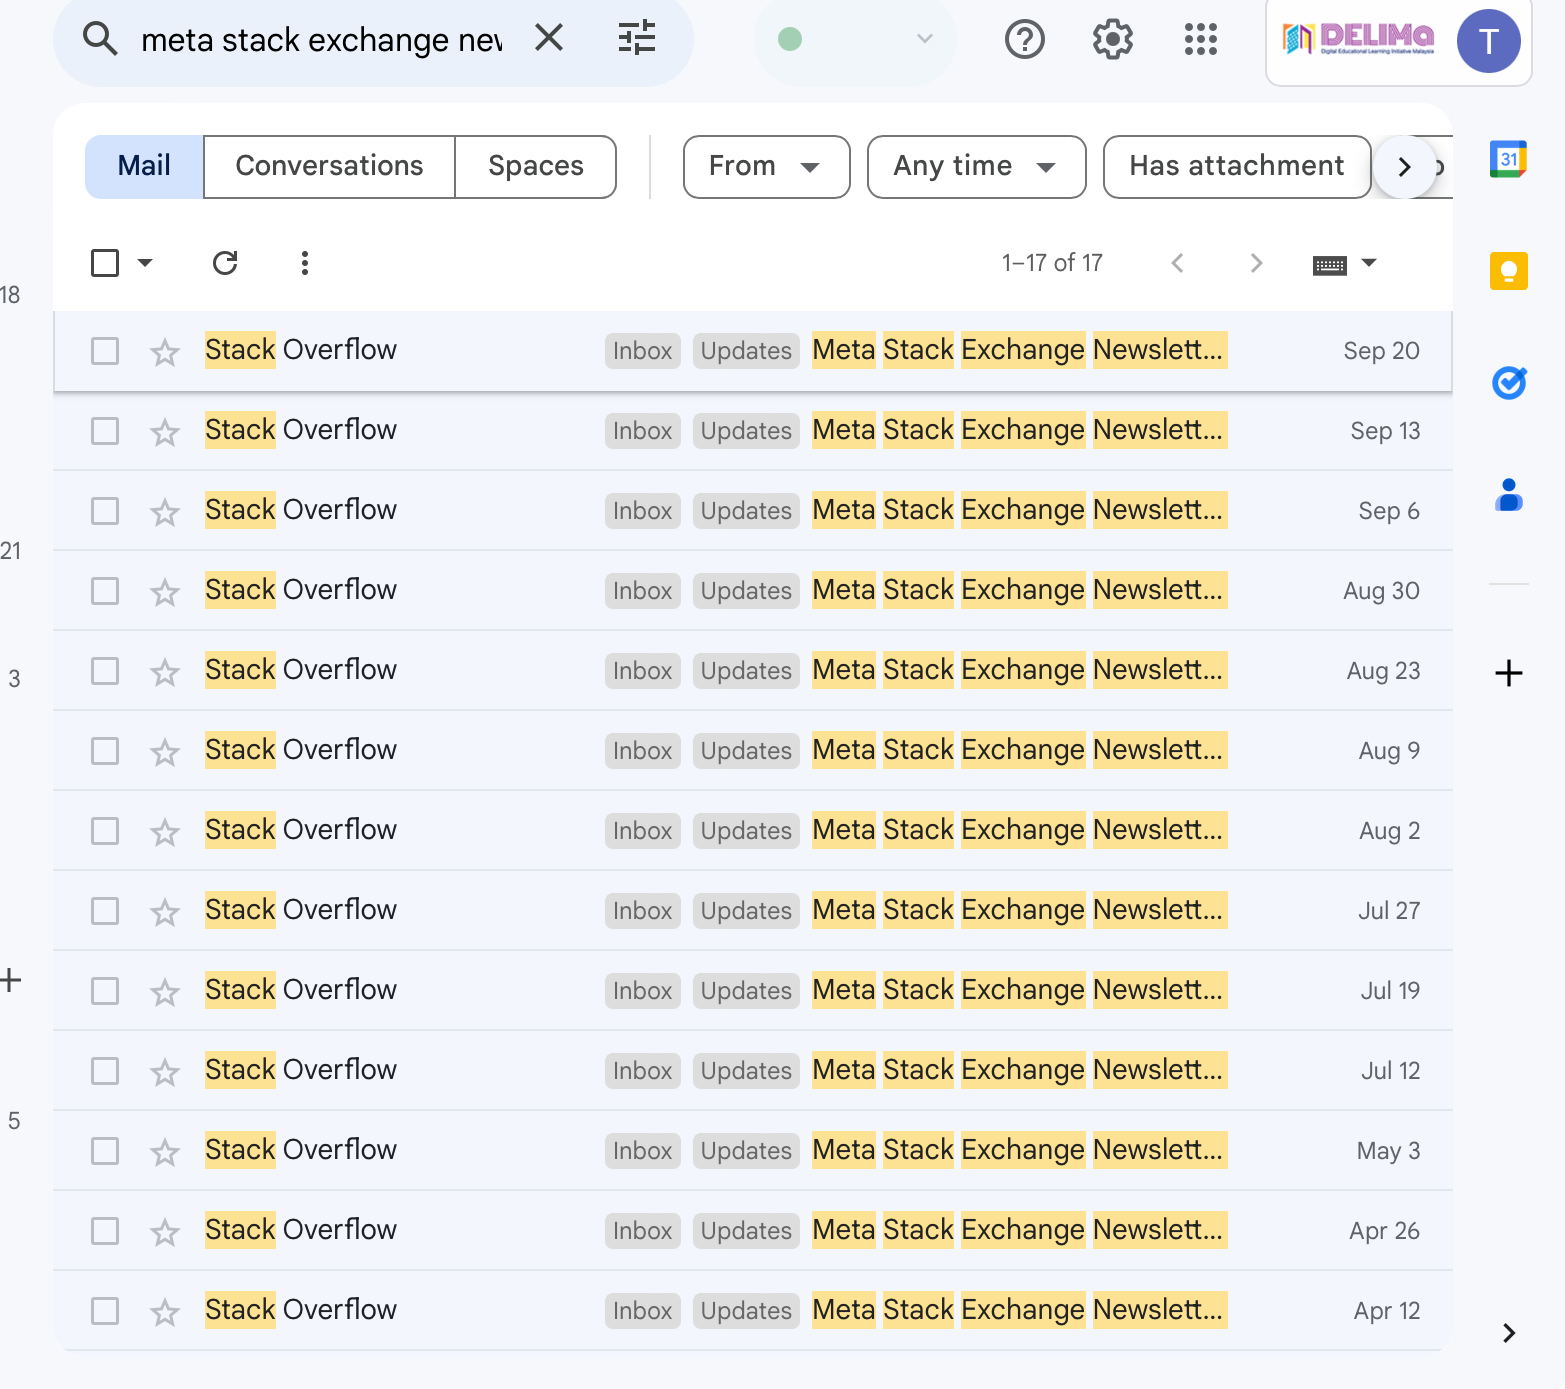Star the Aug 2 email
Image resolution: width=1565 pixels, height=1389 pixels.
165,831
